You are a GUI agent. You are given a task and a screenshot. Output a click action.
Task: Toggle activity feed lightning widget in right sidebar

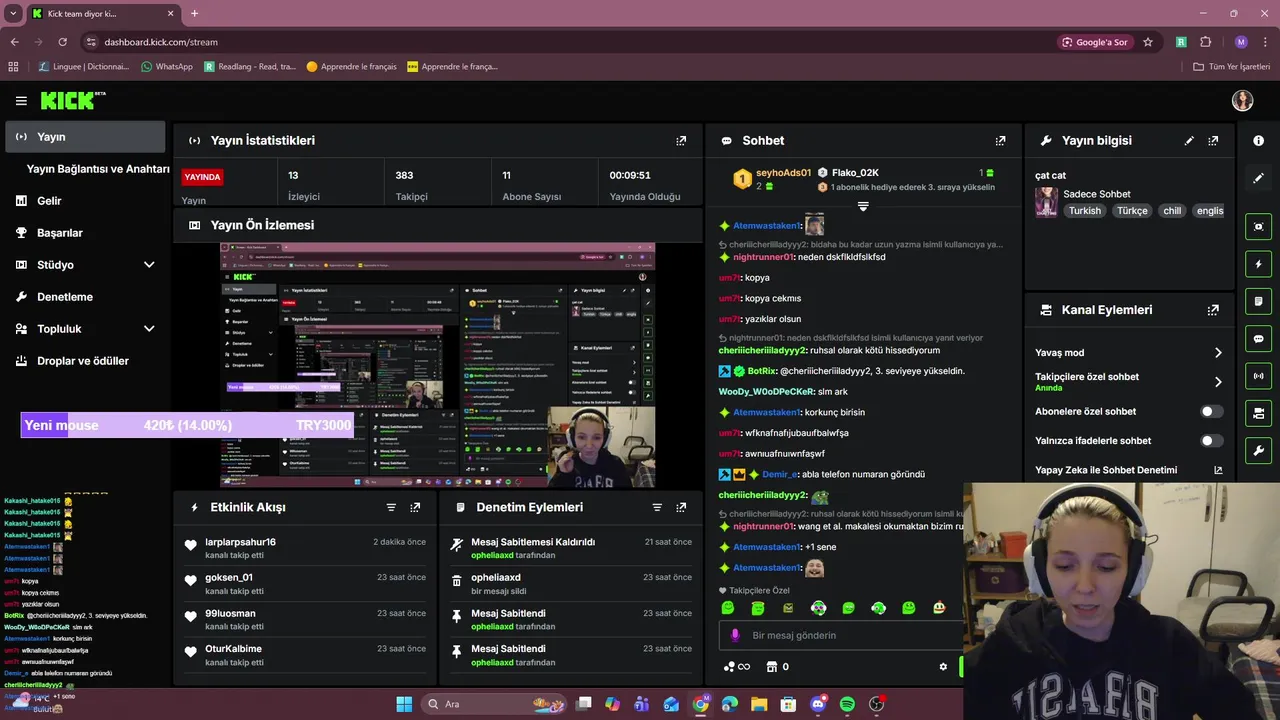pyautogui.click(x=1259, y=264)
